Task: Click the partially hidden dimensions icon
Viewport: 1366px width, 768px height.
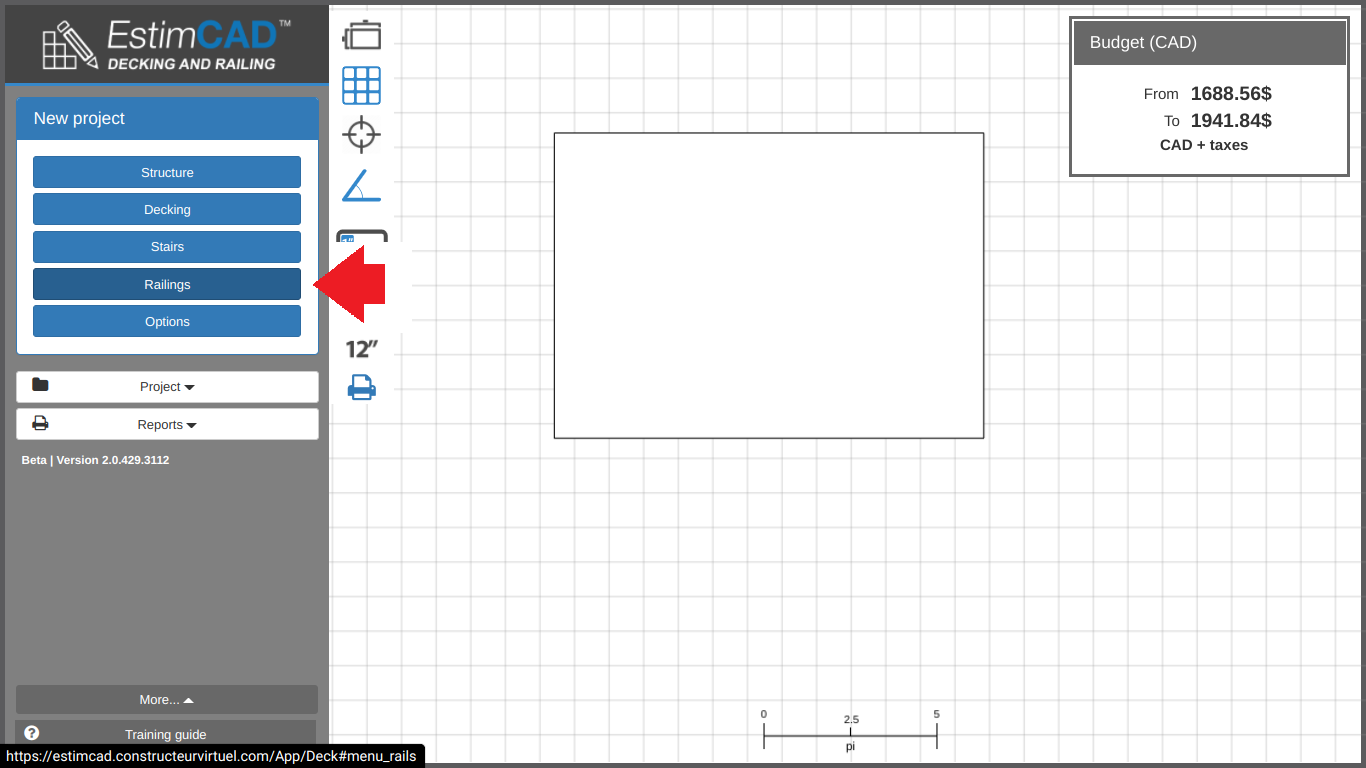Action: [361, 238]
